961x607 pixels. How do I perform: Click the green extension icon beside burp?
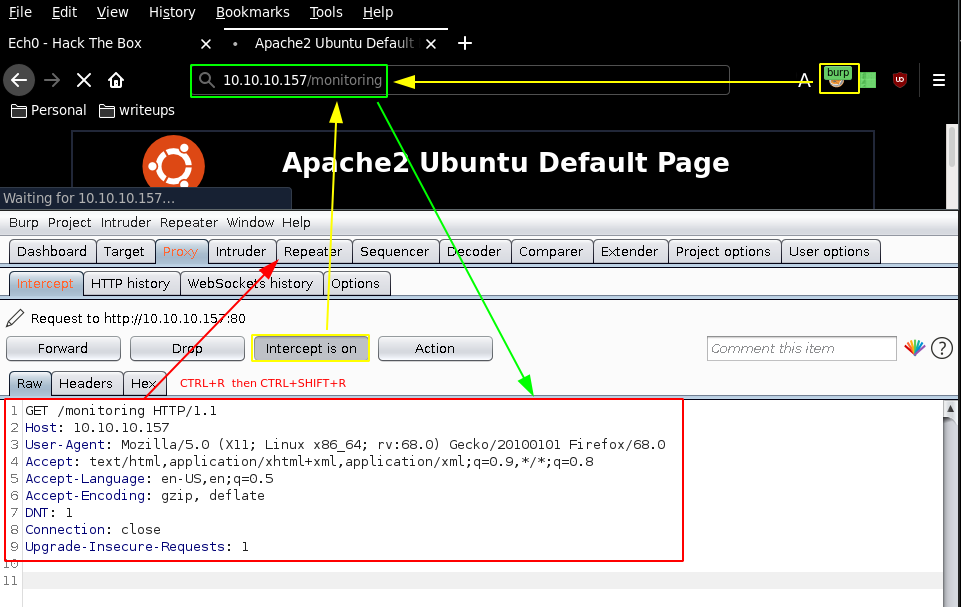coord(868,80)
